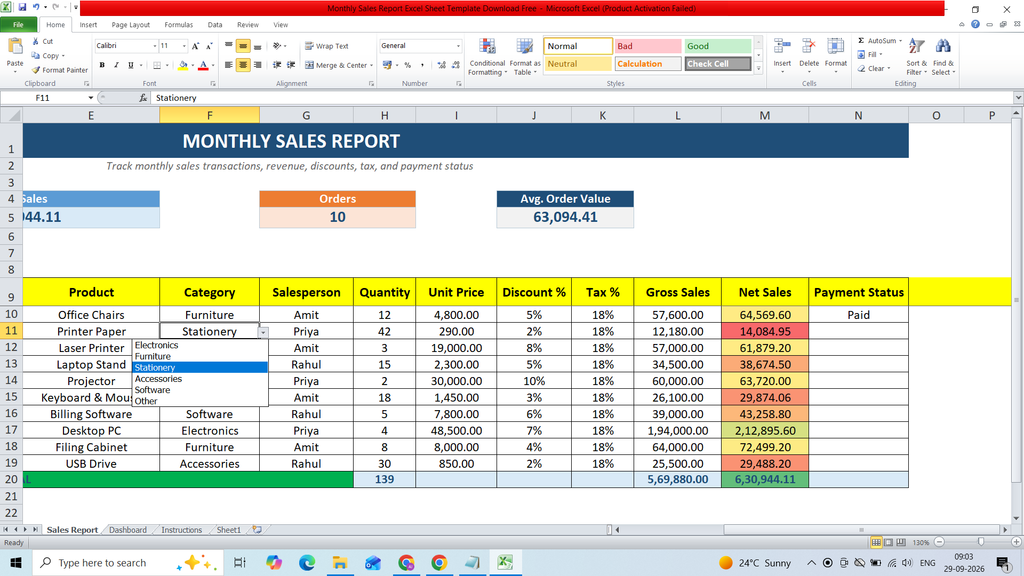Click the Percent Style icon

point(408,65)
